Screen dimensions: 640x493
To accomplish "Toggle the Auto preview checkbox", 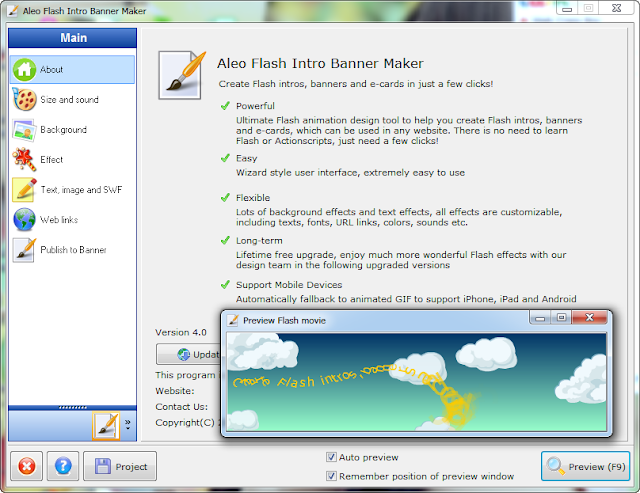I will (331, 457).
